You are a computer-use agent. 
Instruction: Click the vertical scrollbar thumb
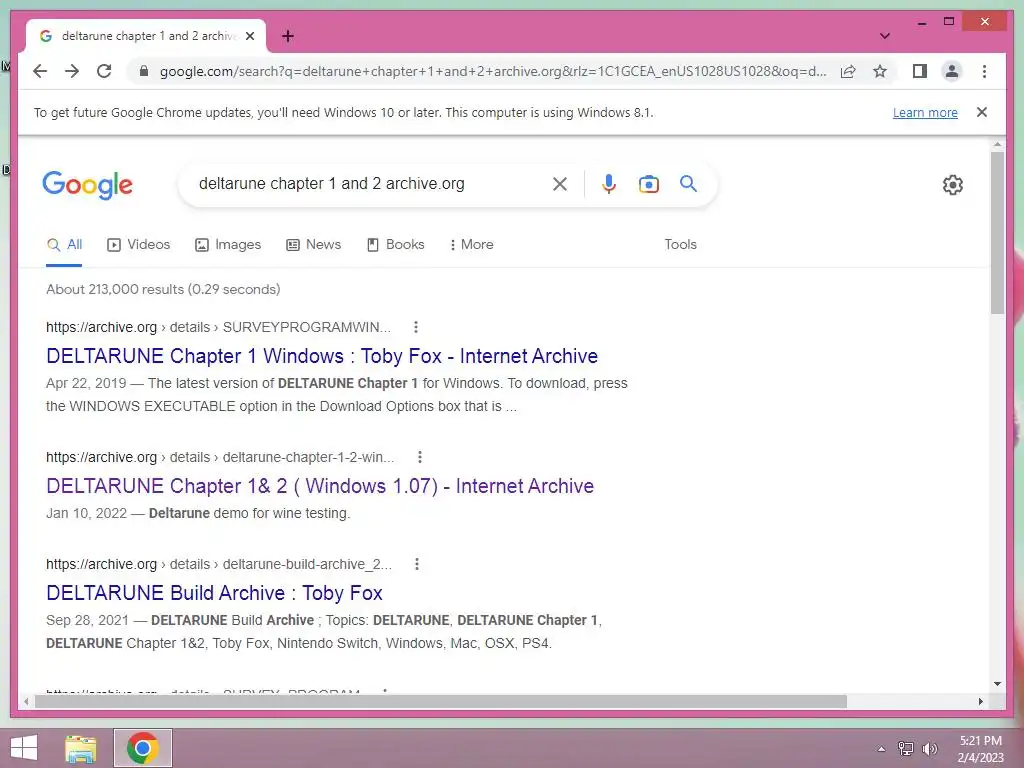(x=997, y=233)
